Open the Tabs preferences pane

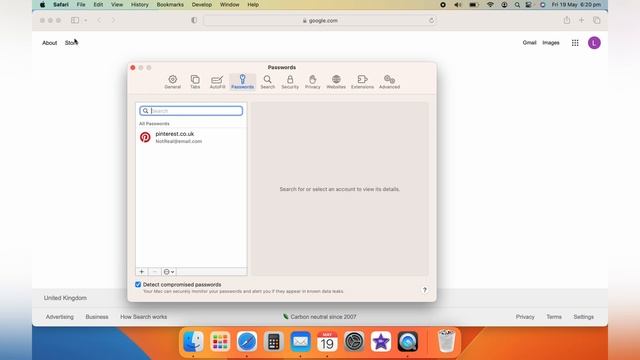point(195,82)
